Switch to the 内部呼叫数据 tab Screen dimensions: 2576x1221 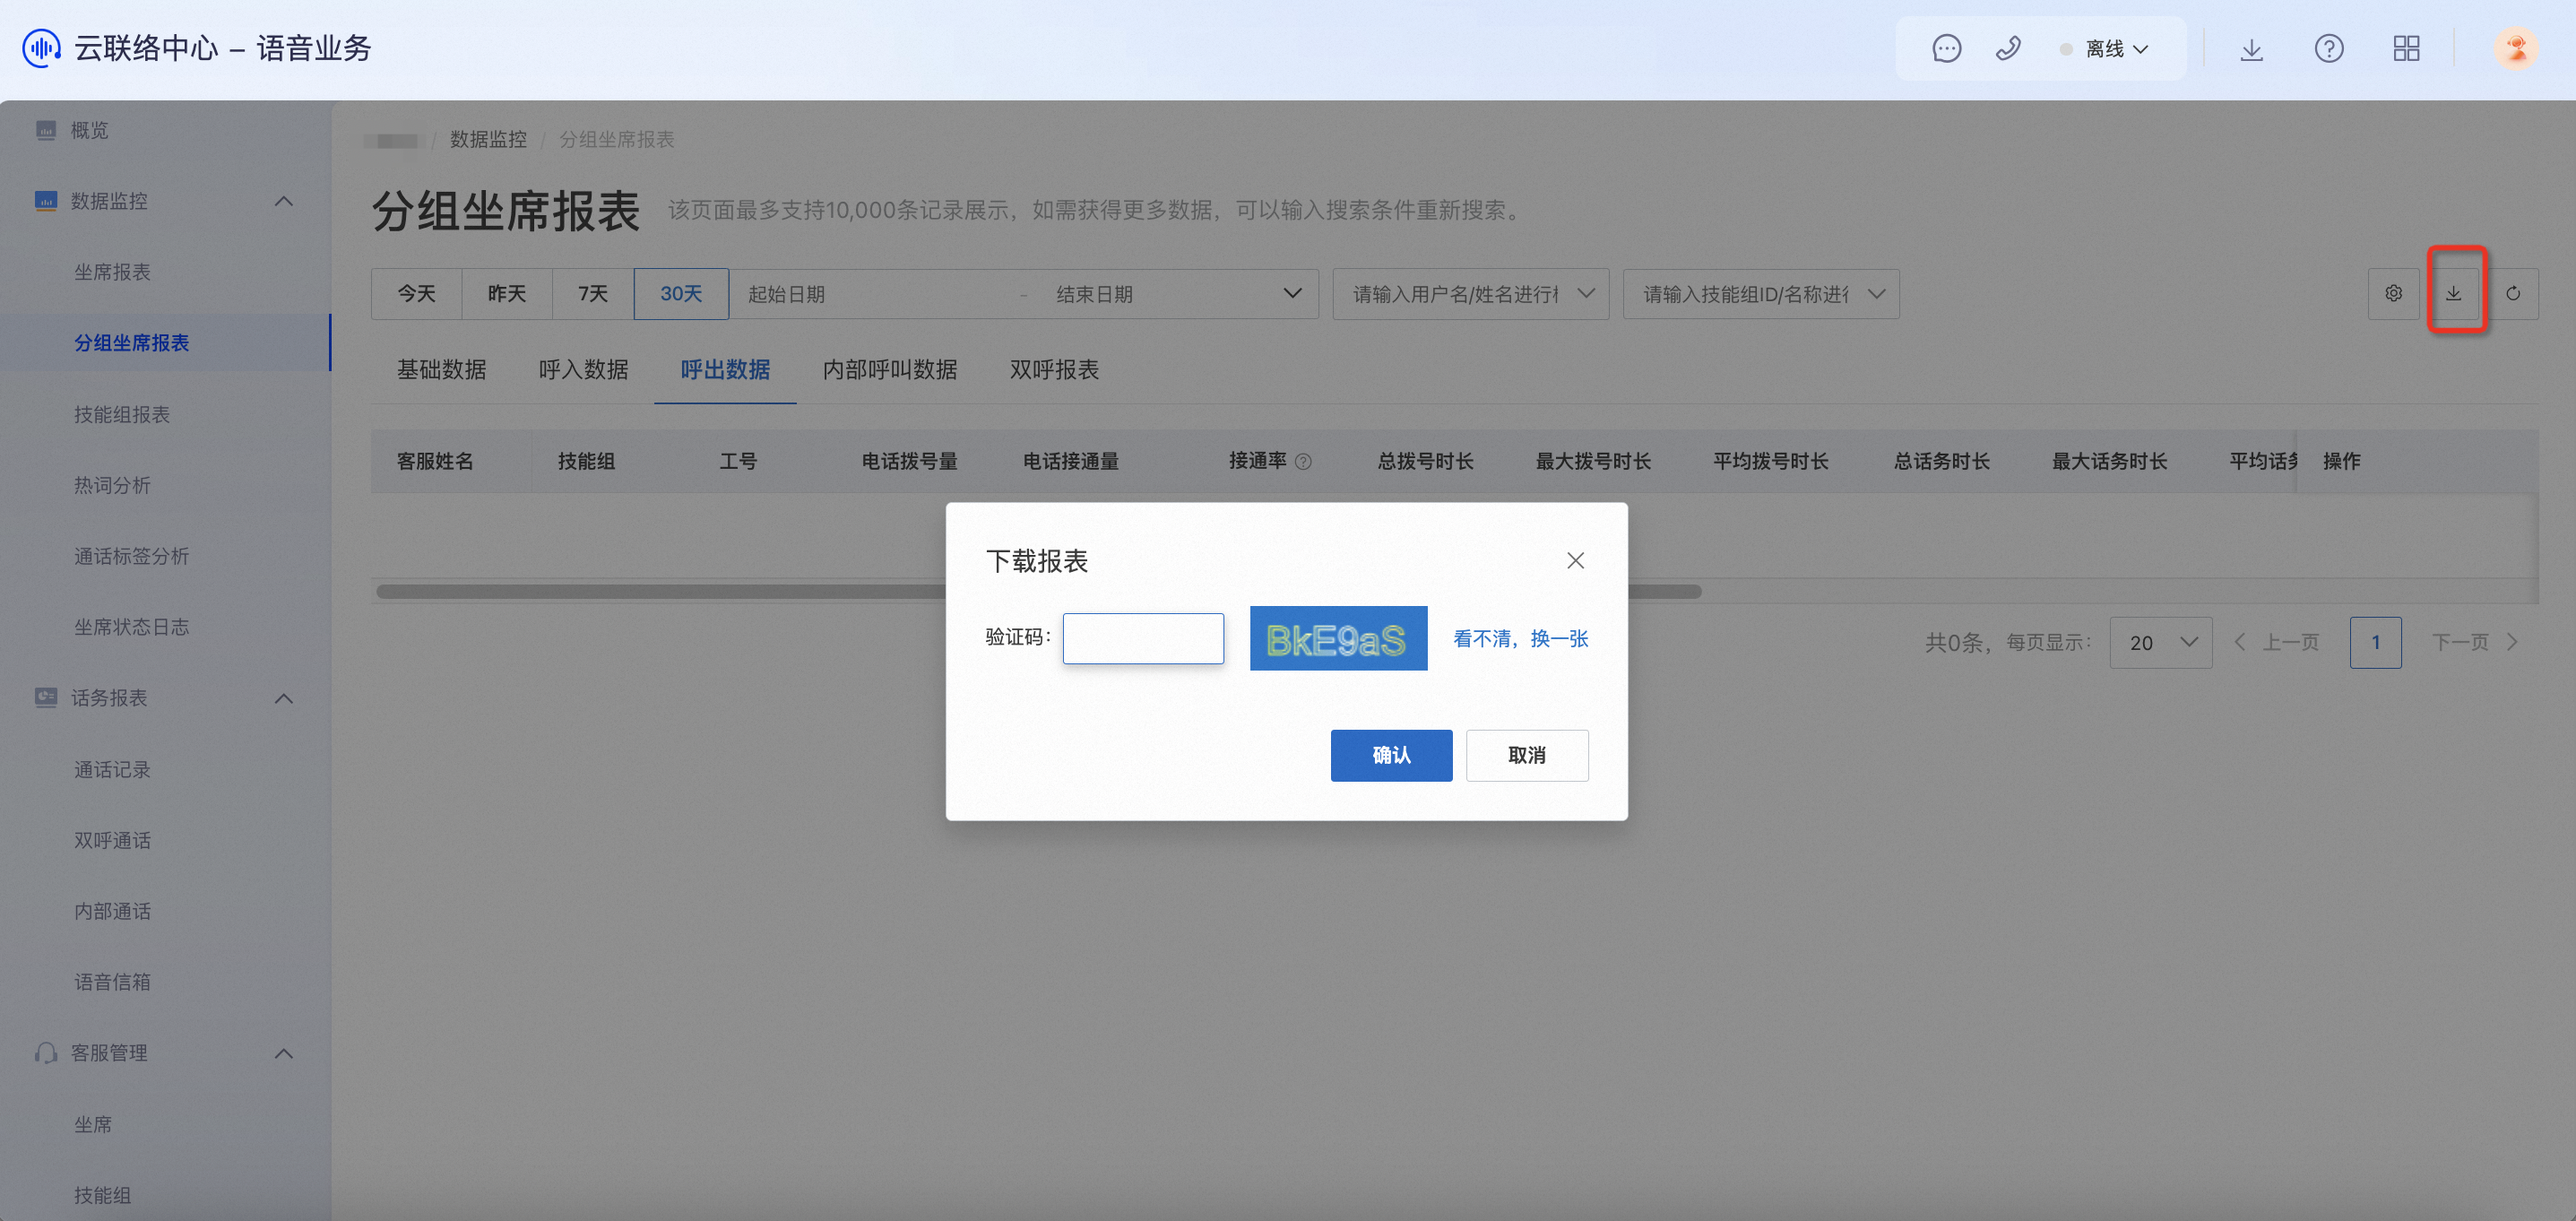pyautogui.click(x=890, y=369)
